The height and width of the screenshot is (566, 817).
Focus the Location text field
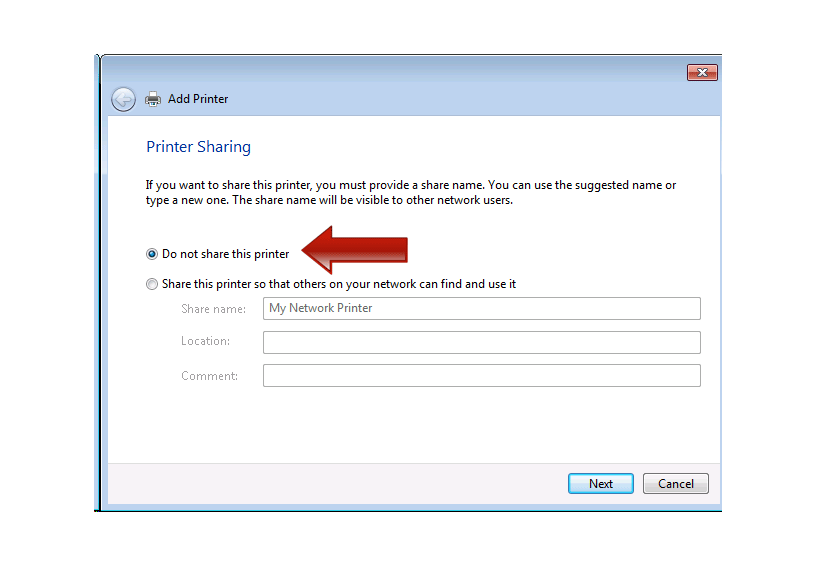click(x=481, y=342)
